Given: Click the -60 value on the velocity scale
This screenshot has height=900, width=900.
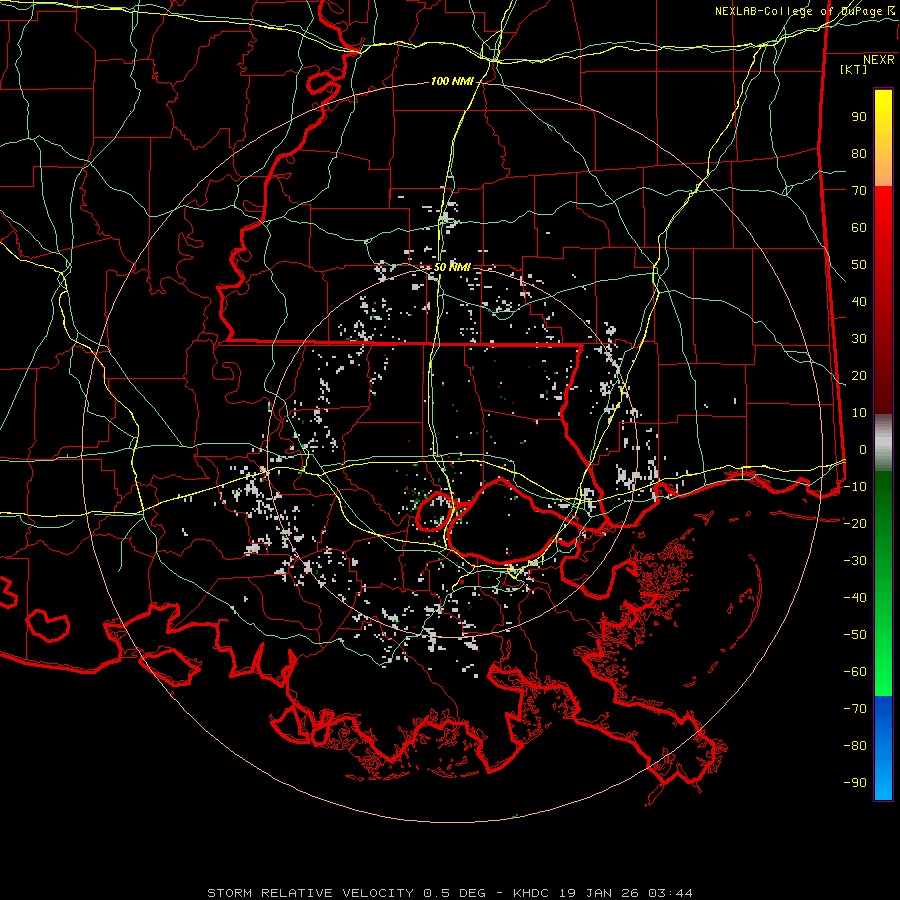Looking at the screenshot, I should click(x=855, y=672).
